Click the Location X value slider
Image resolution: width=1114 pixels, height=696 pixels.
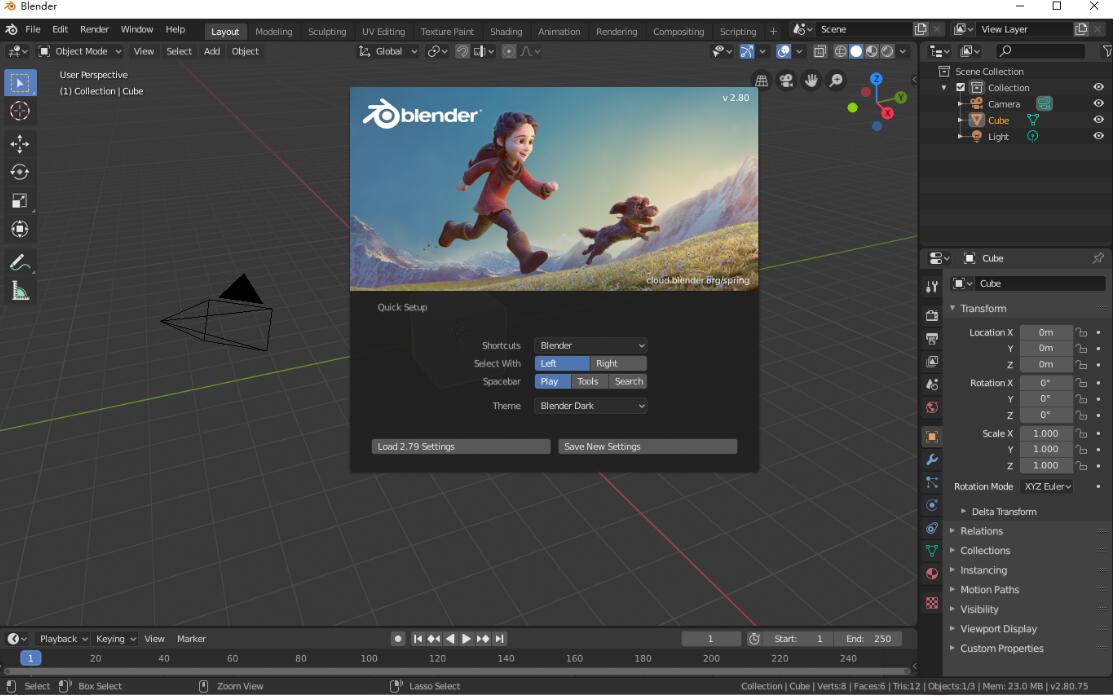click(x=1046, y=332)
